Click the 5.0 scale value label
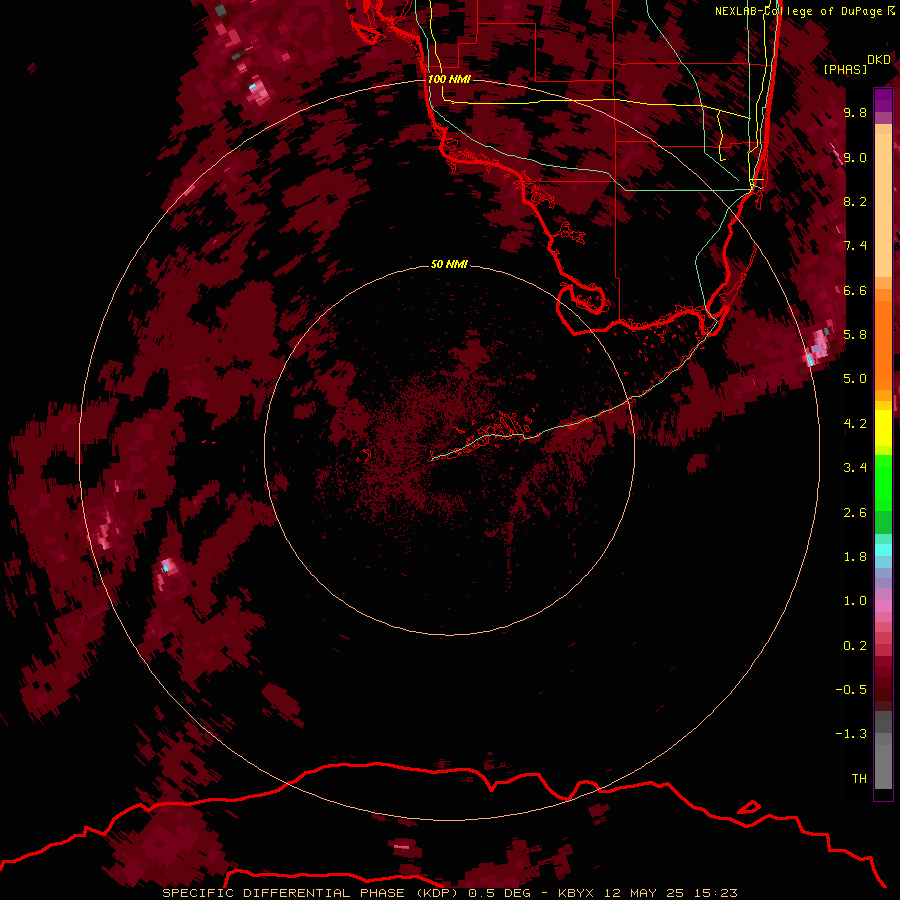 pos(855,379)
